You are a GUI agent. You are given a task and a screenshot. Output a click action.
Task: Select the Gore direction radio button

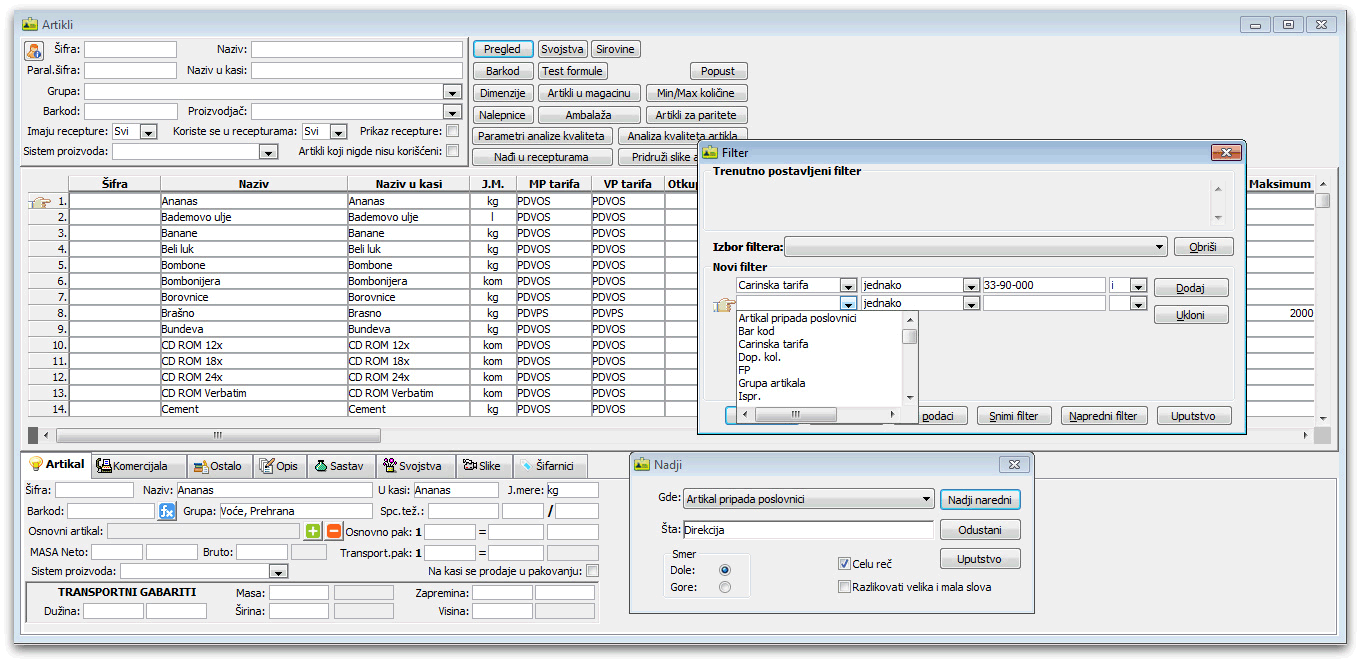(725, 587)
